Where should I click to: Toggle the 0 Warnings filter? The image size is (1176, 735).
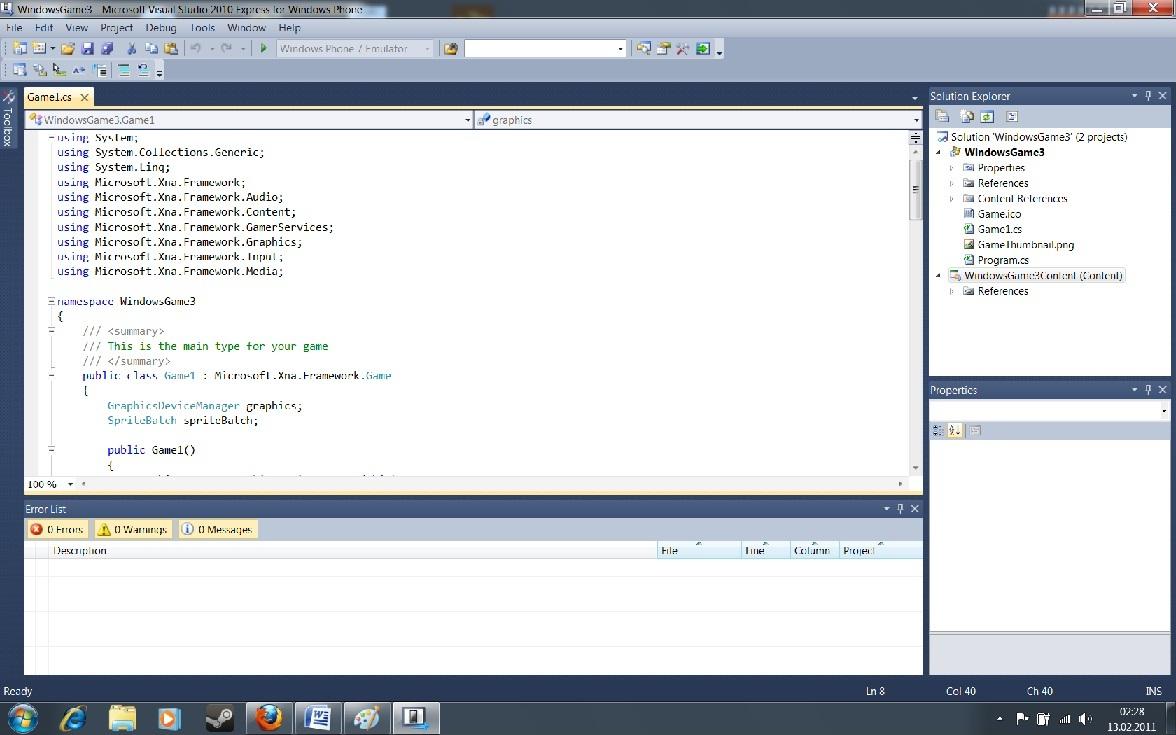[133, 530]
